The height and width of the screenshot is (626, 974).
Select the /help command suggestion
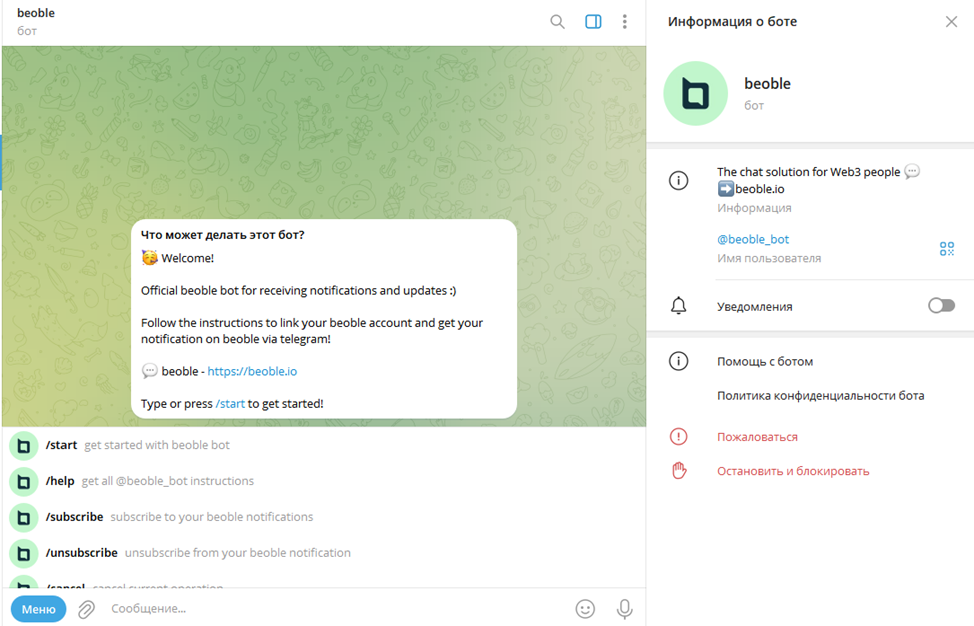[x=323, y=481]
